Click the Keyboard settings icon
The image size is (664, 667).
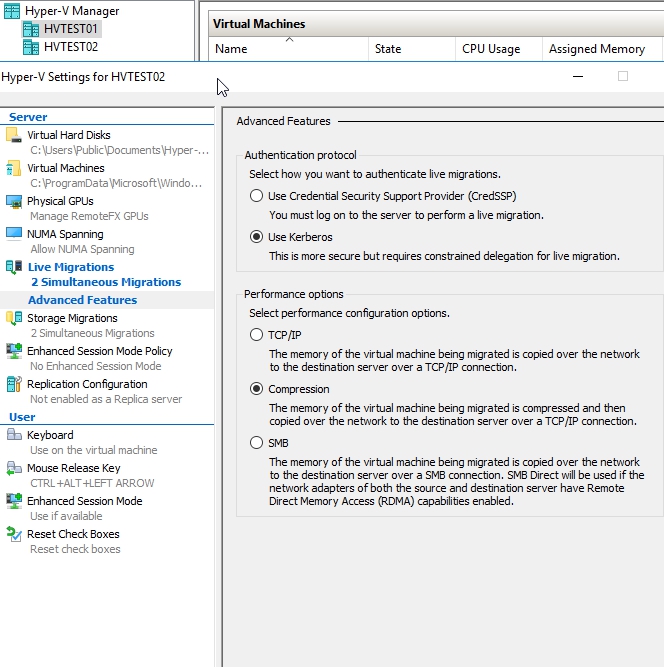coord(13,435)
